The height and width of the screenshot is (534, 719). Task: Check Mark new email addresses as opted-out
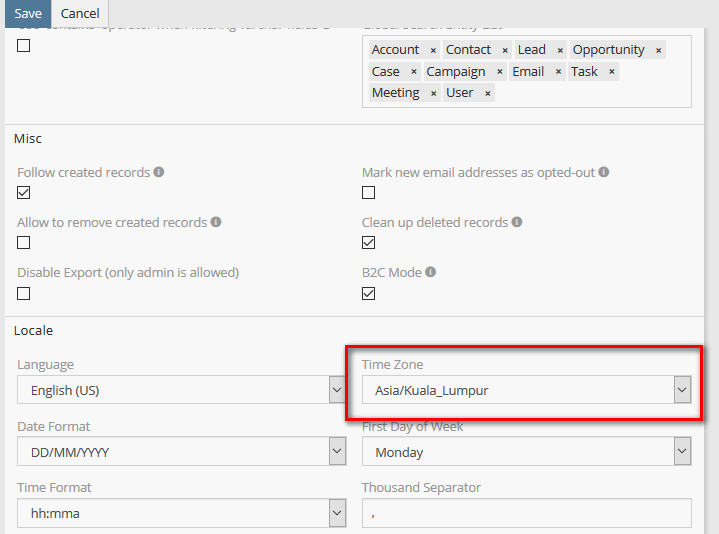369,193
